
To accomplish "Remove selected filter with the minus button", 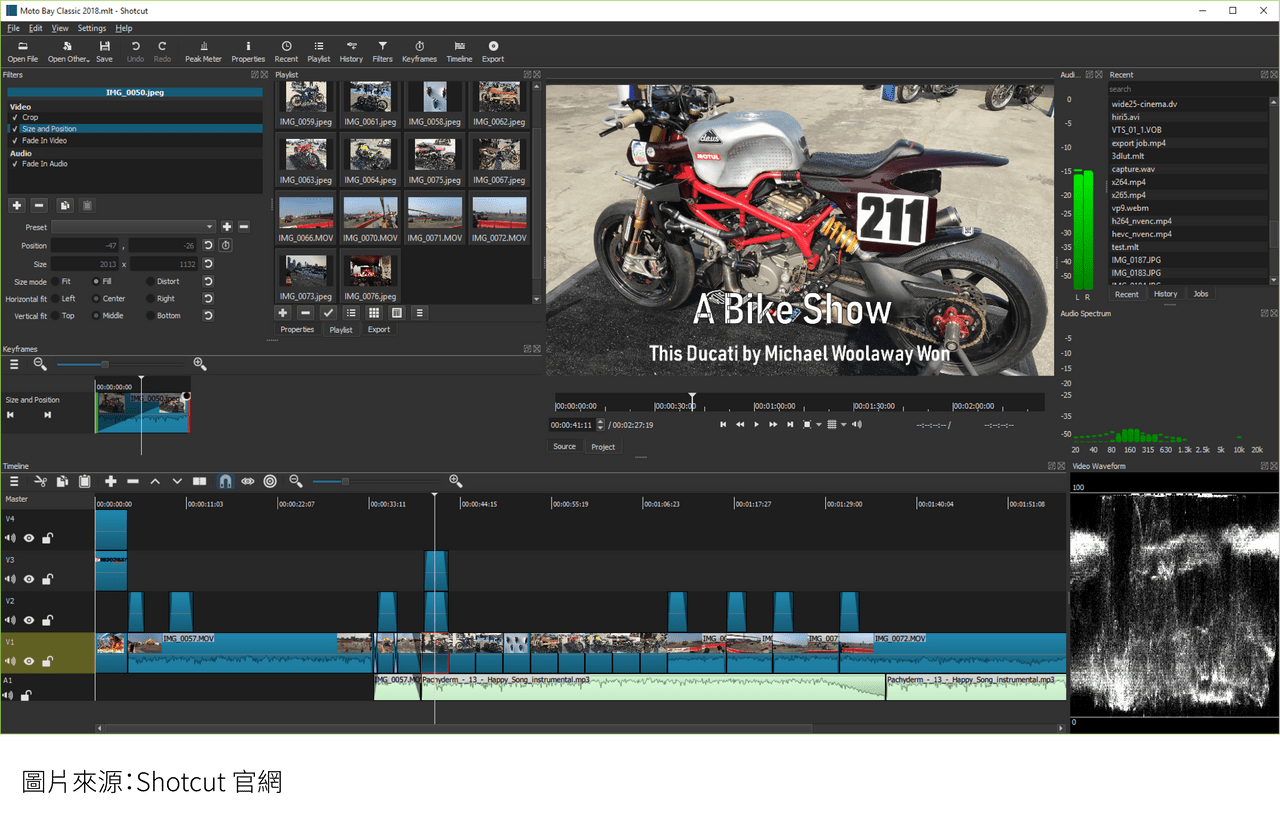I will (39, 205).
